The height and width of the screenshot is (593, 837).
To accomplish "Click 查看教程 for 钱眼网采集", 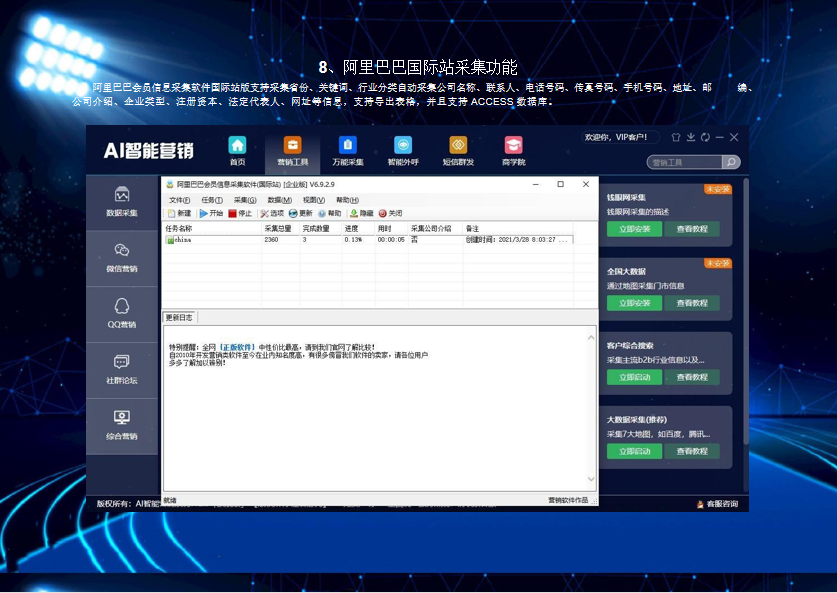I will pyautogui.click(x=692, y=229).
